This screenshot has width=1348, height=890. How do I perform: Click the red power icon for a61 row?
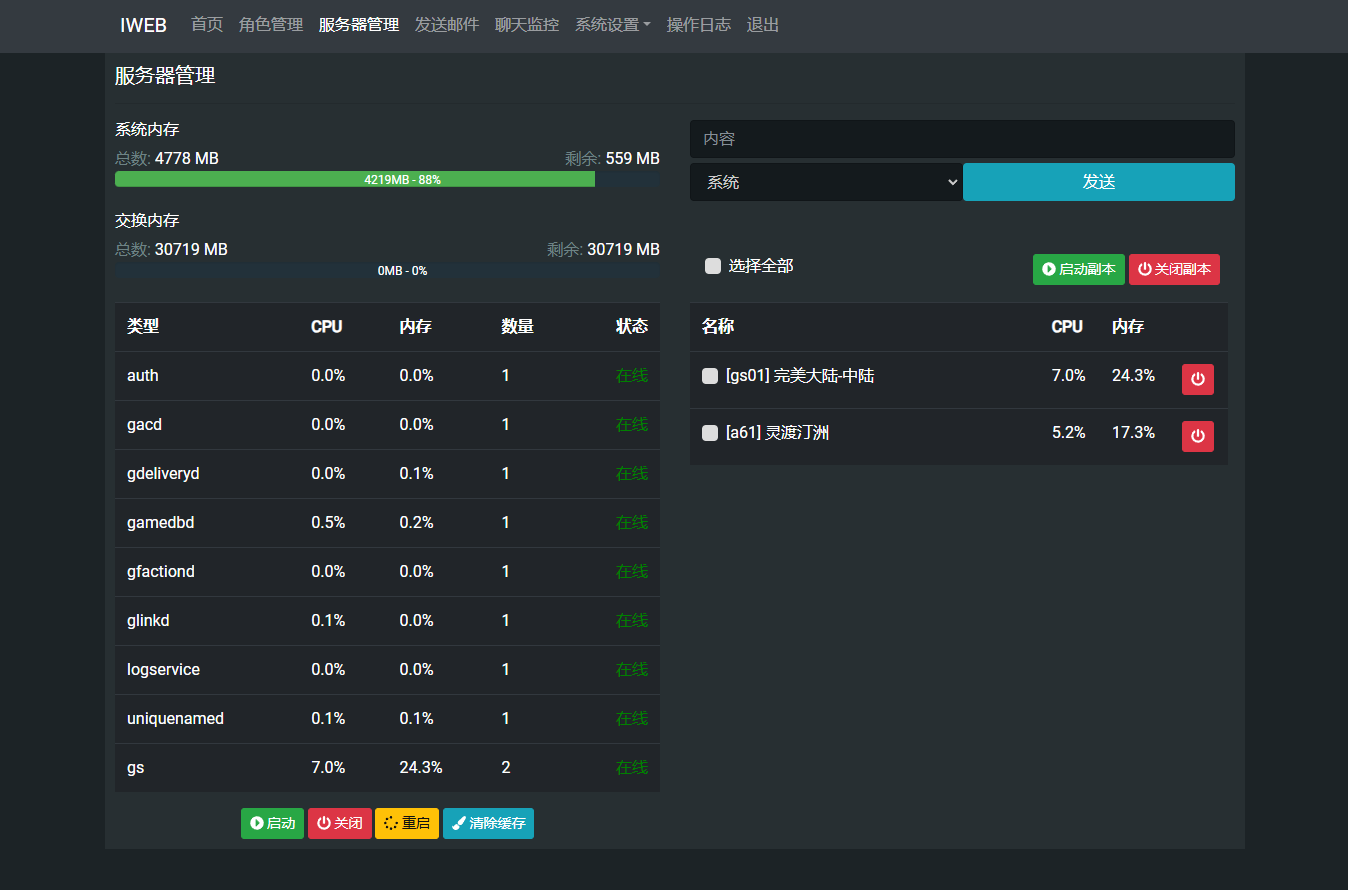(x=1198, y=436)
